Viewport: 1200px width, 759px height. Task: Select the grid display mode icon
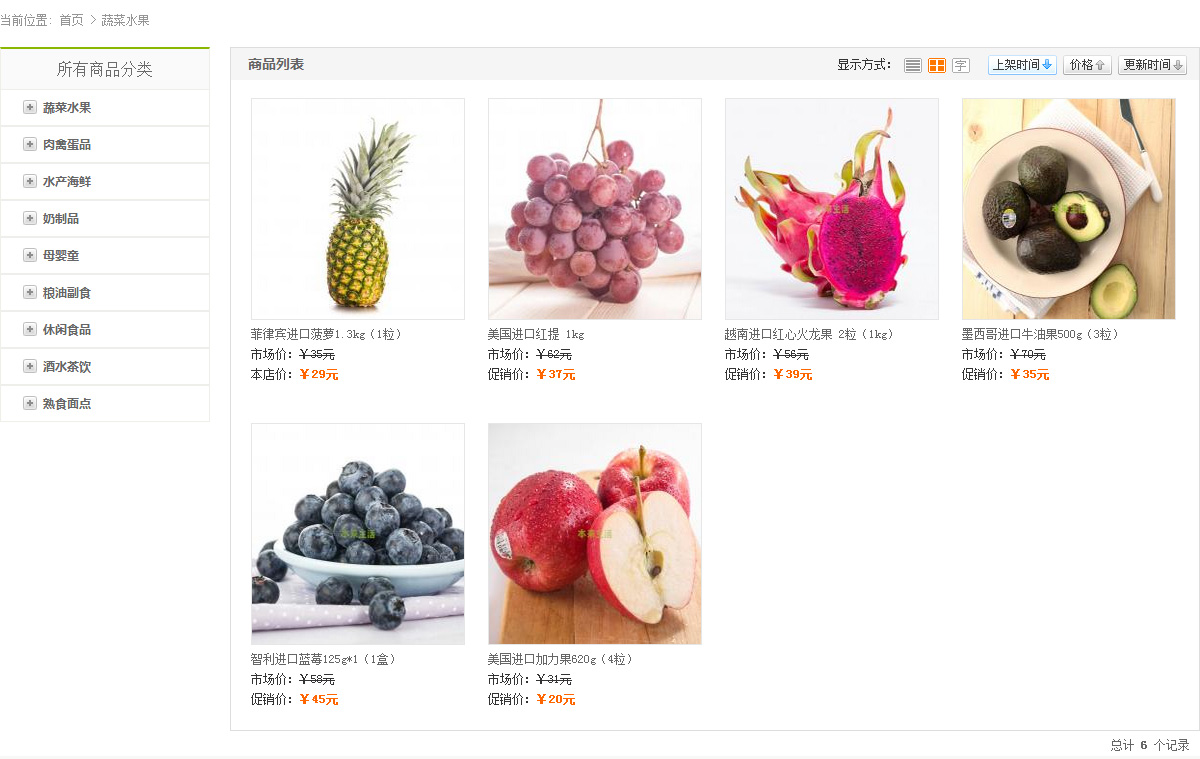(x=937, y=65)
